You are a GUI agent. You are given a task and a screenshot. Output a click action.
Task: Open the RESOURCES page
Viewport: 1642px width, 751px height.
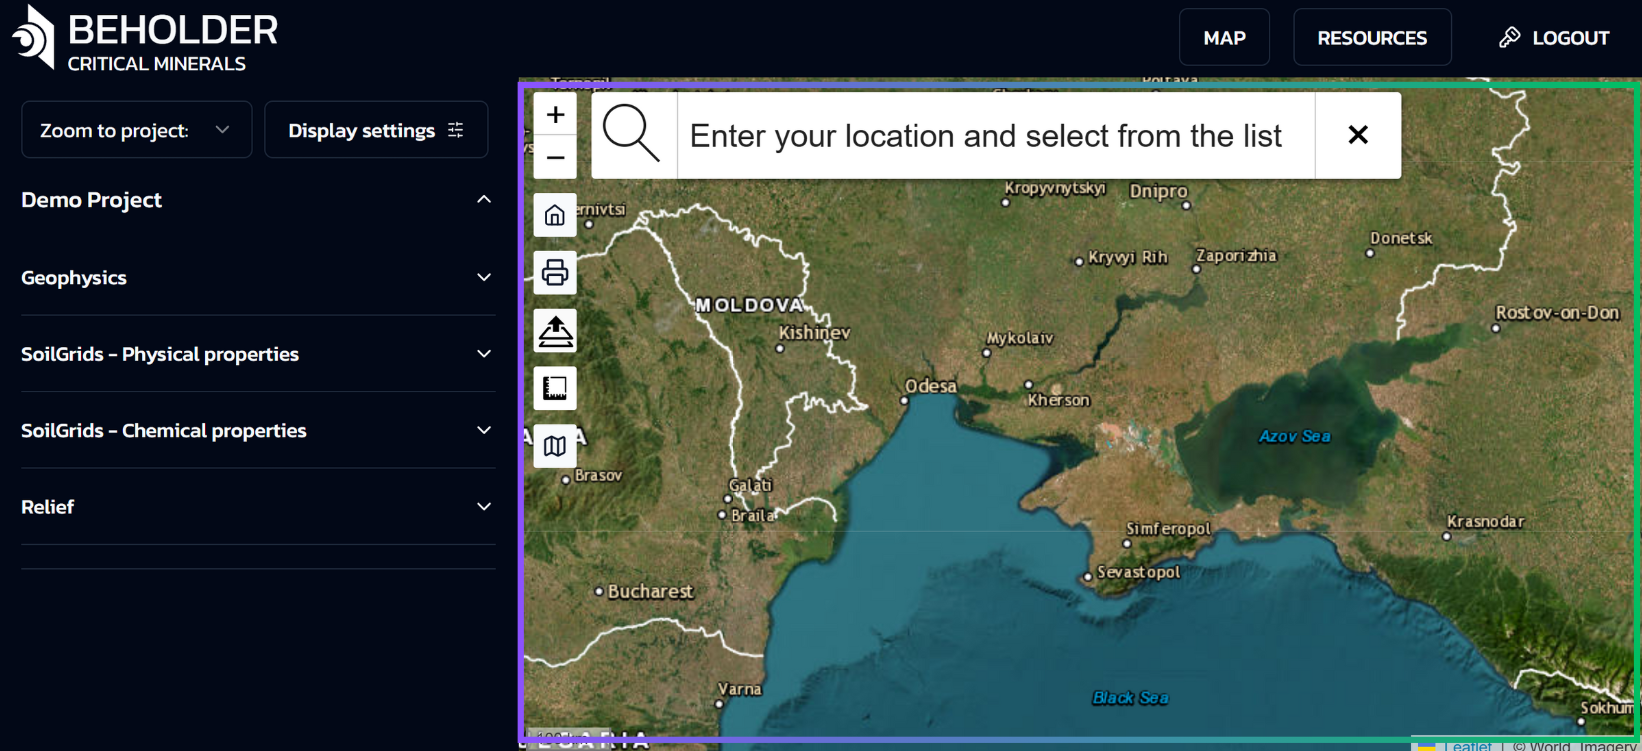pos(1371,38)
